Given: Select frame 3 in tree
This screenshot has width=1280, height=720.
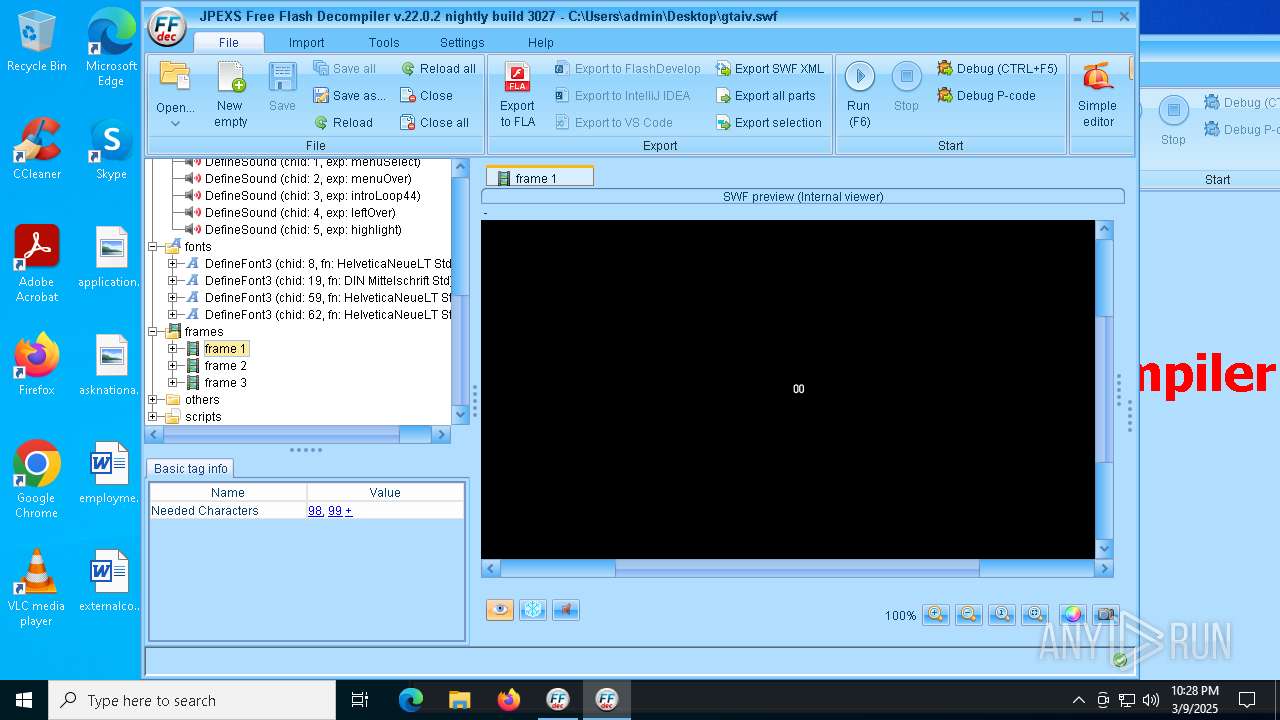Looking at the screenshot, I should click(x=225, y=383).
